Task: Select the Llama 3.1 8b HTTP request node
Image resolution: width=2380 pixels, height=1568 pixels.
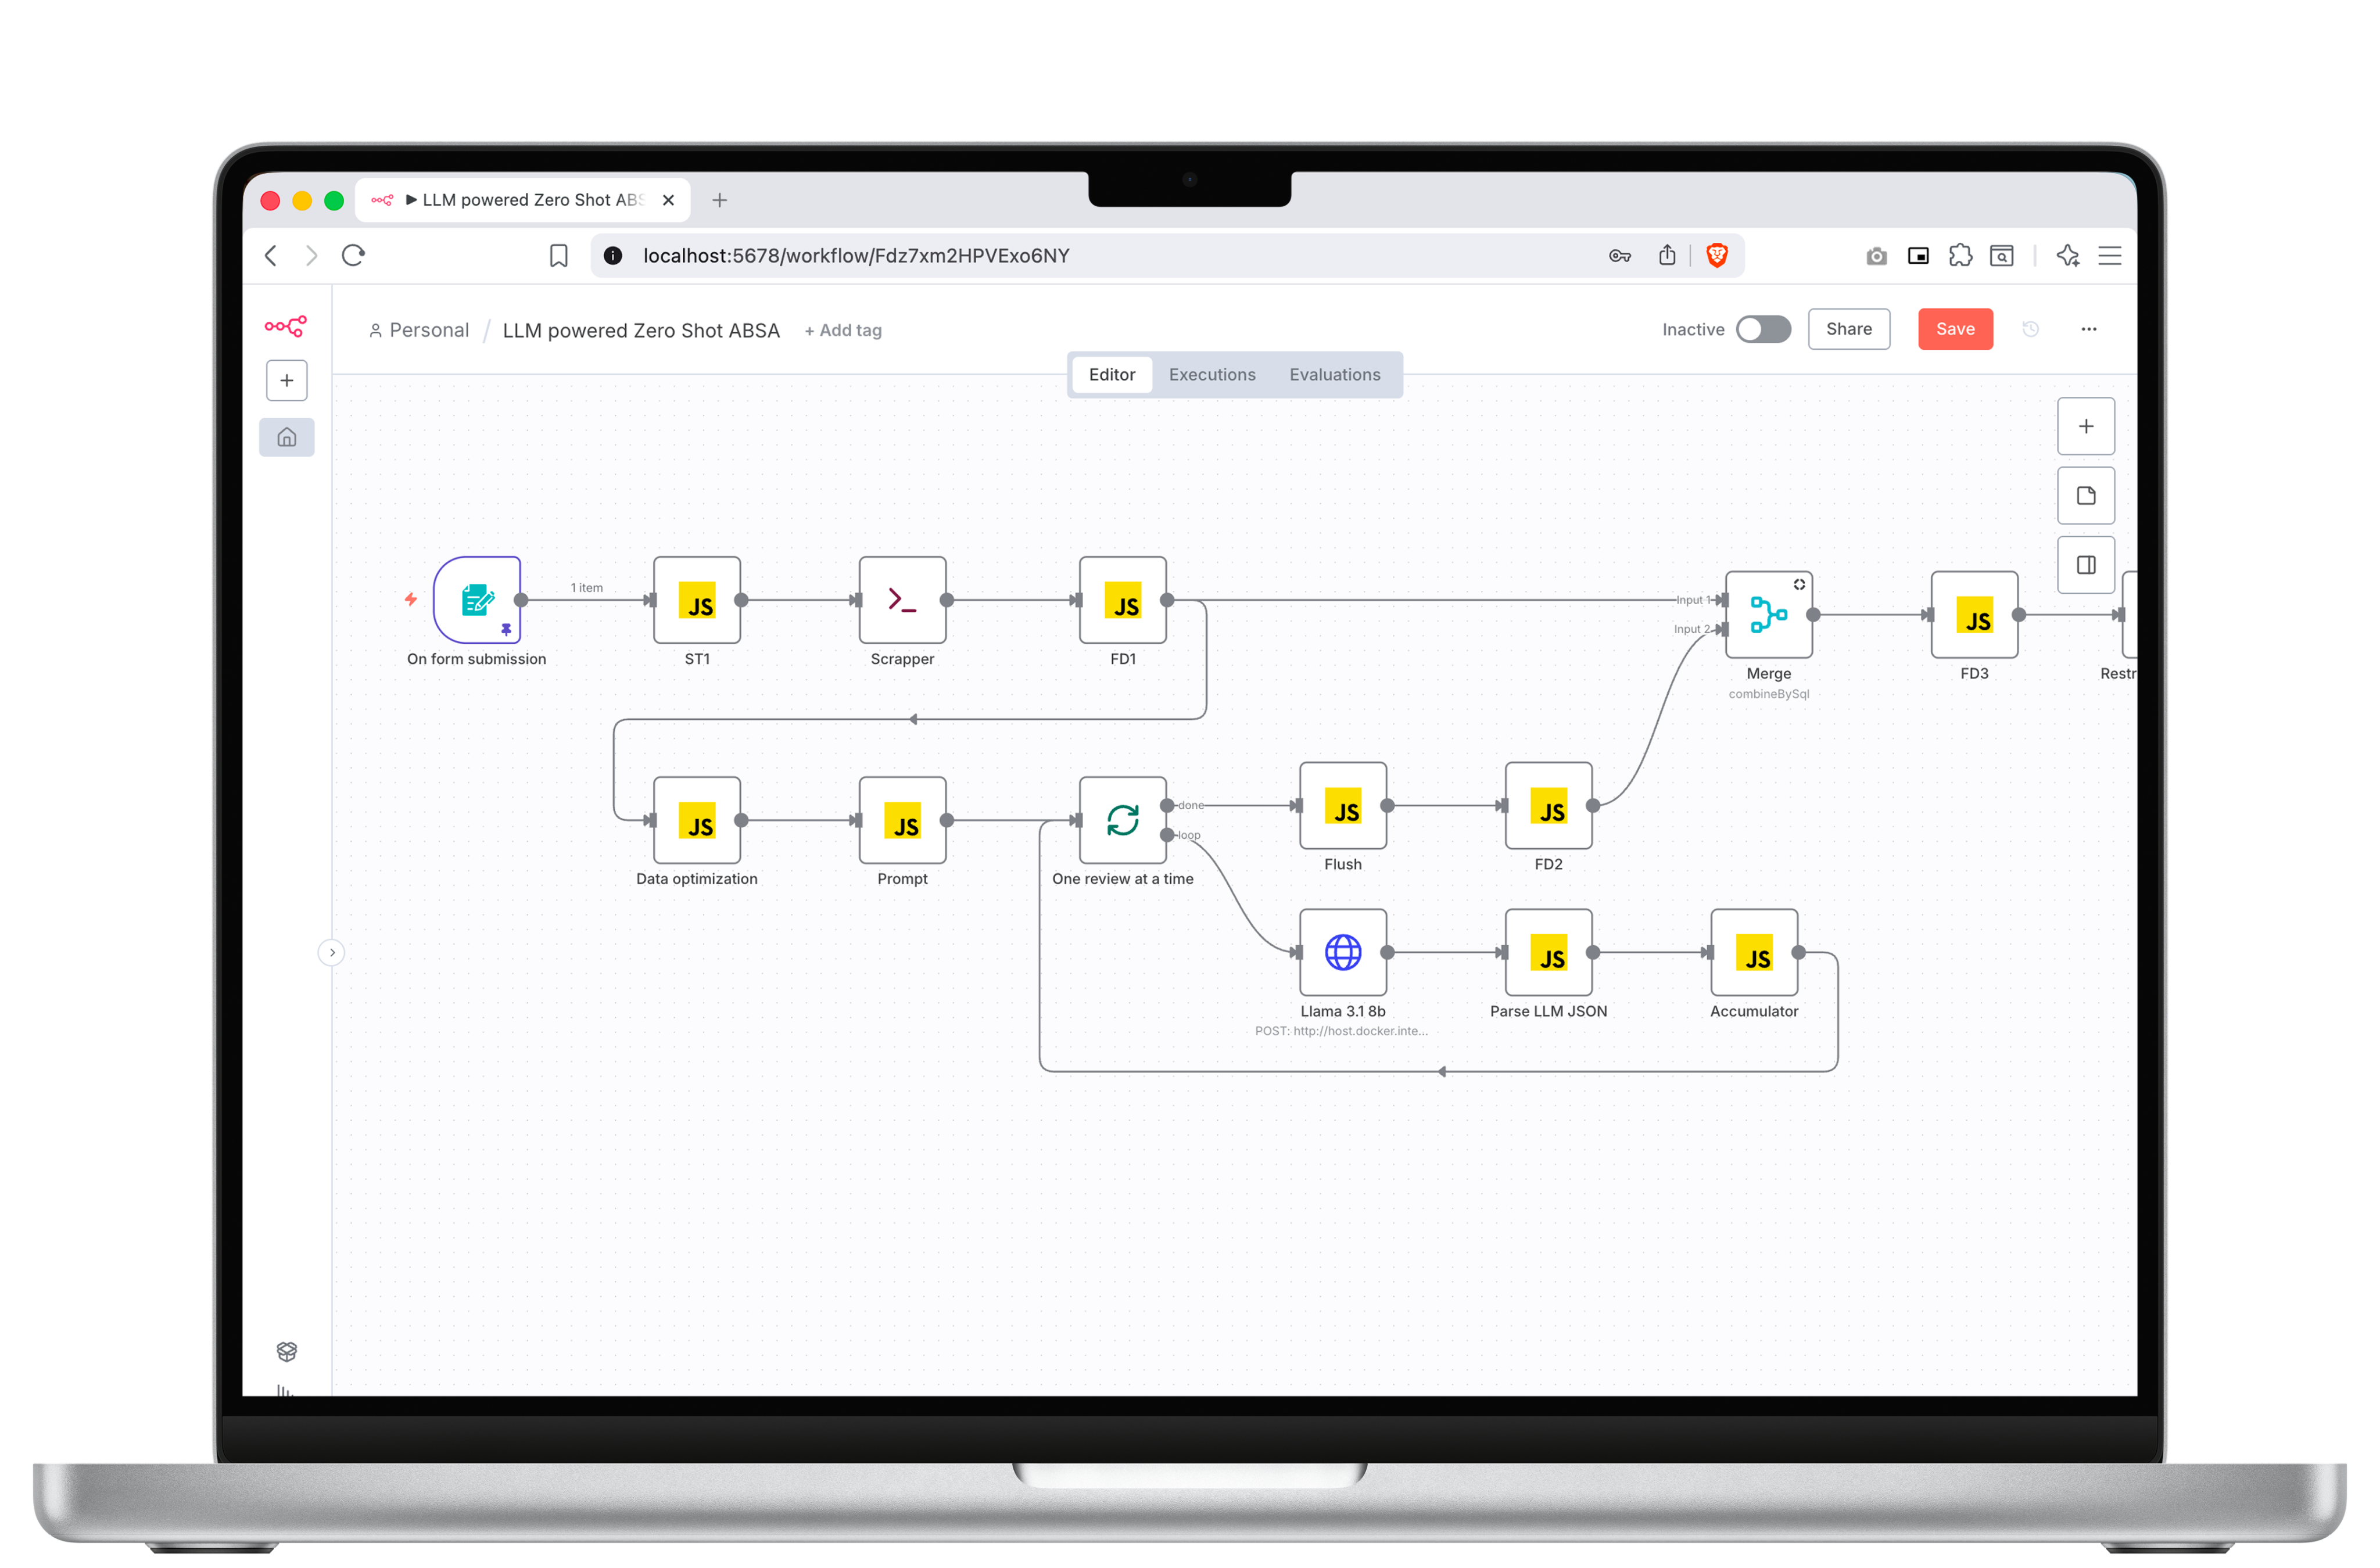Action: [x=1343, y=952]
